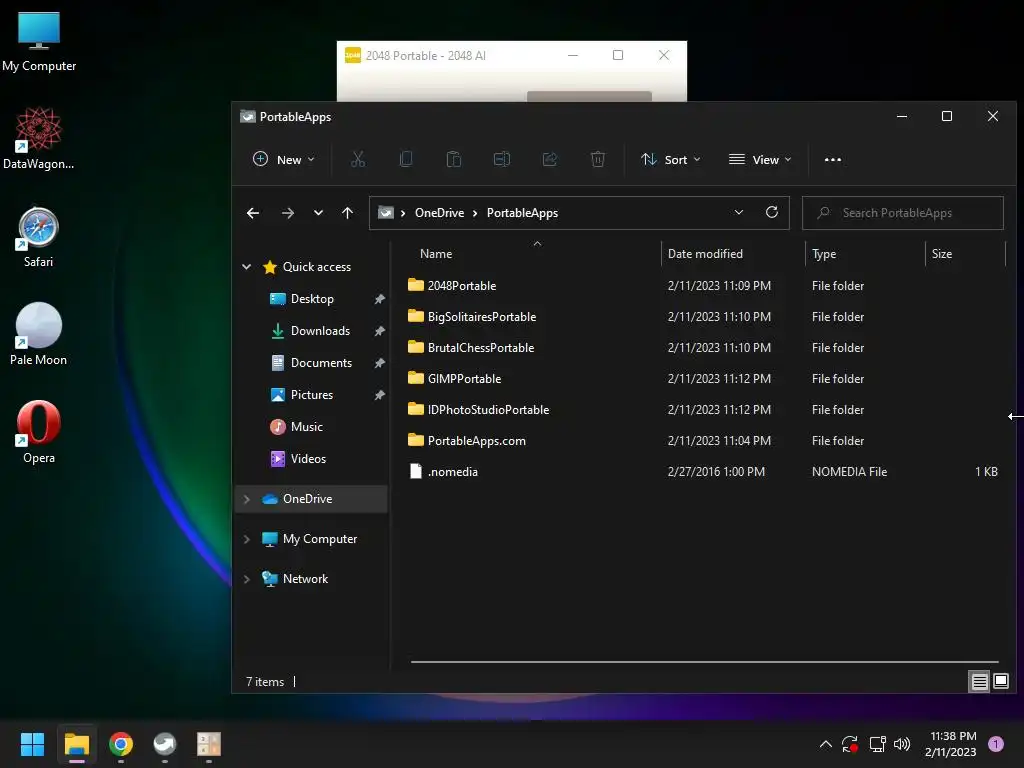The height and width of the screenshot is (768, 1024).
Task: Launch Pale Moon from the desktop
Action: click(39, 334)
